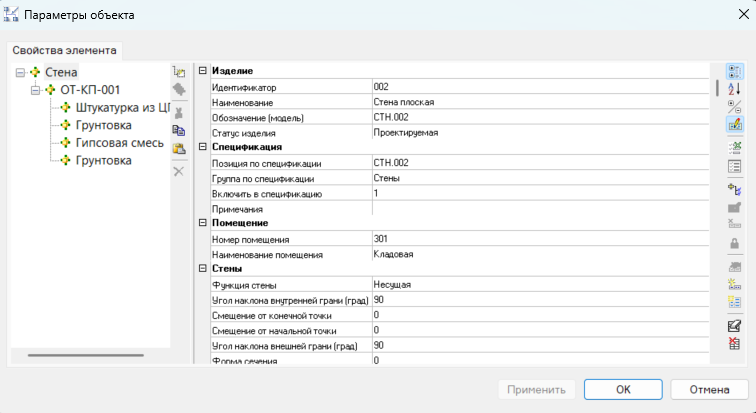Click the padlock icon in right toolbar
The width and height of the screenshot is (756, 413).
pos(735,243)
